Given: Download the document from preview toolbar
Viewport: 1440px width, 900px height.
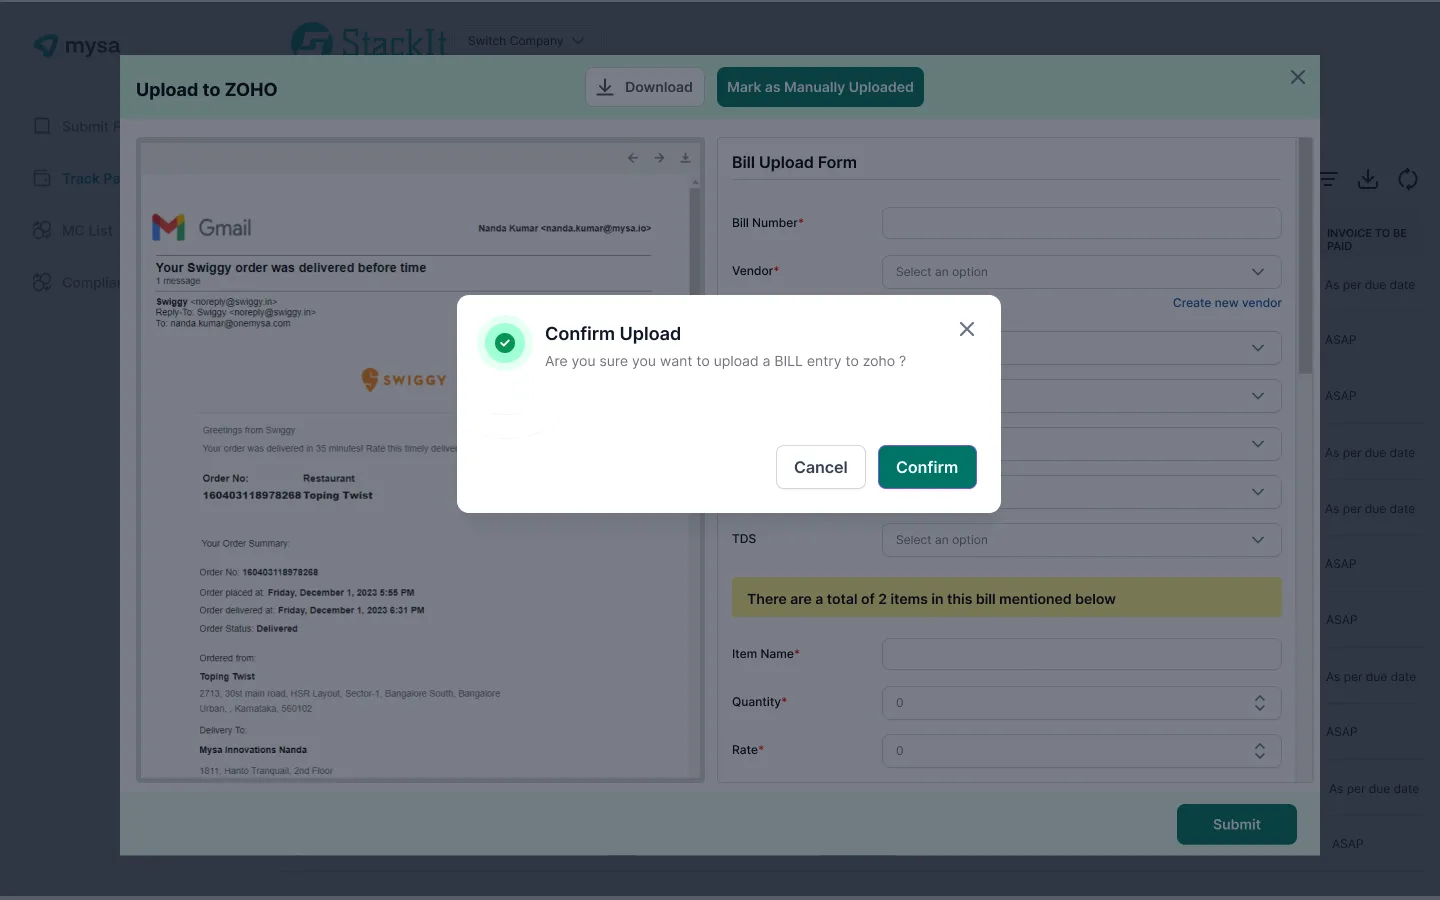Looking at the screenshot, I should [685, 158].
